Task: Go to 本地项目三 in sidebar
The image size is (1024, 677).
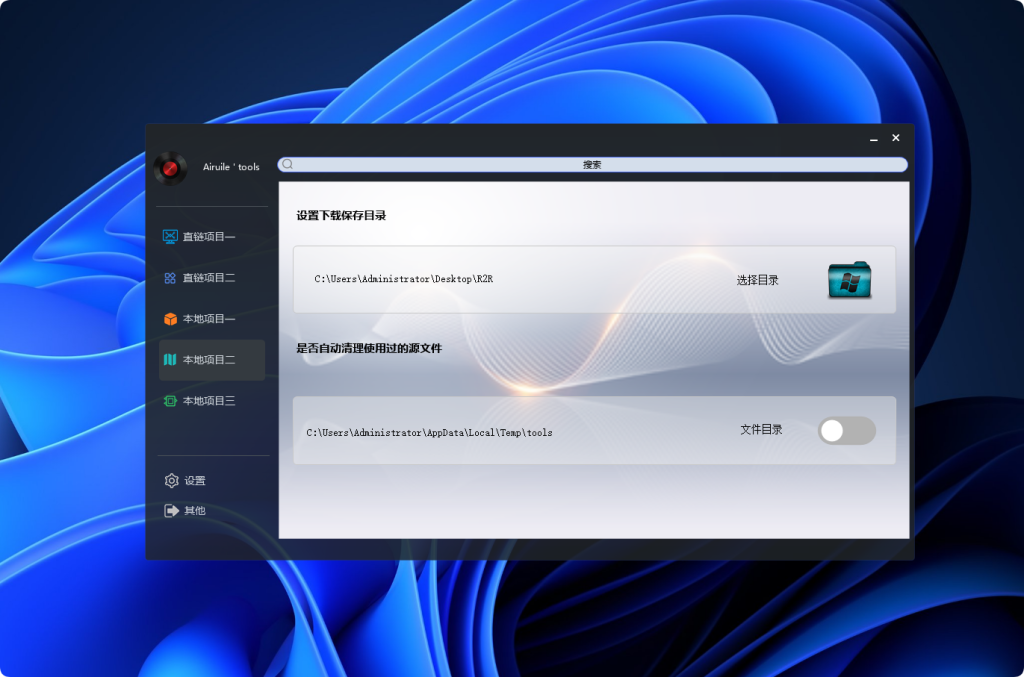Action: point(212,401)
